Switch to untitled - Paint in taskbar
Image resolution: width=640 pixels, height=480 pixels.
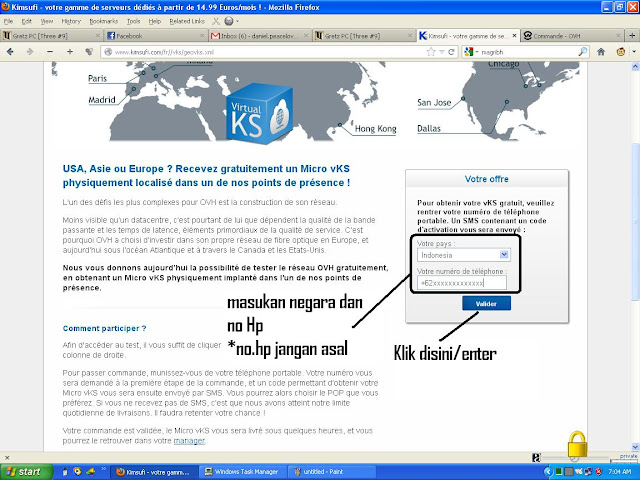(x=331, y=472)
